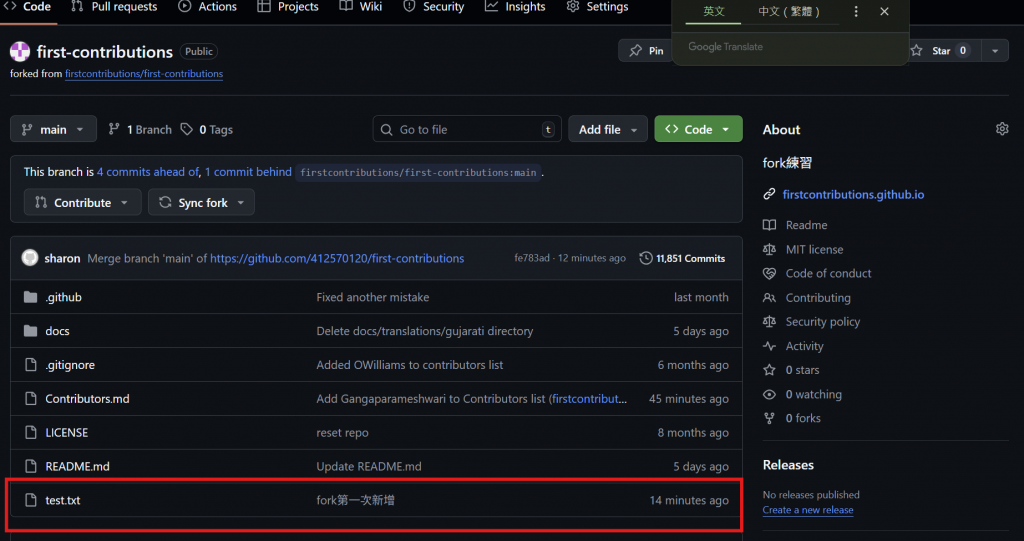
Task: Open the main branch selector dropdown
Action: pos(53,129)
